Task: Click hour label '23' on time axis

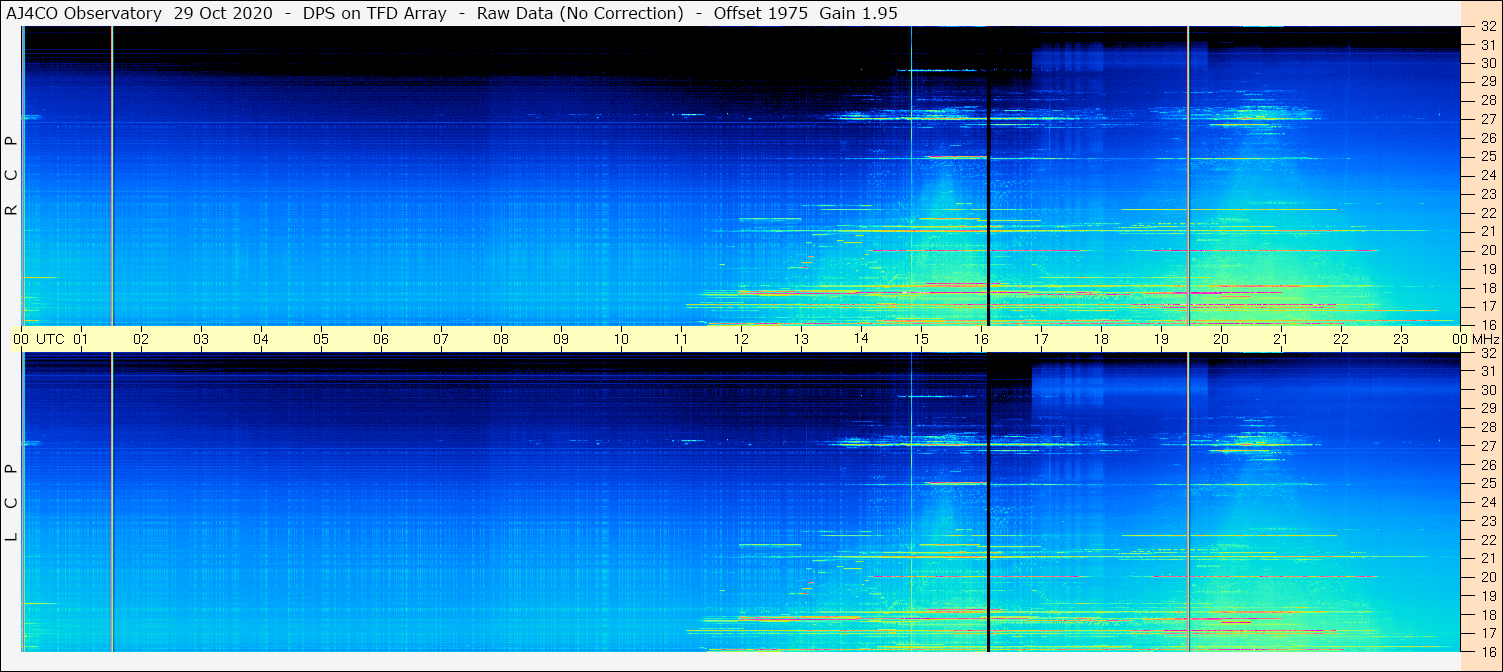Action: click(x=1401, y=339)
